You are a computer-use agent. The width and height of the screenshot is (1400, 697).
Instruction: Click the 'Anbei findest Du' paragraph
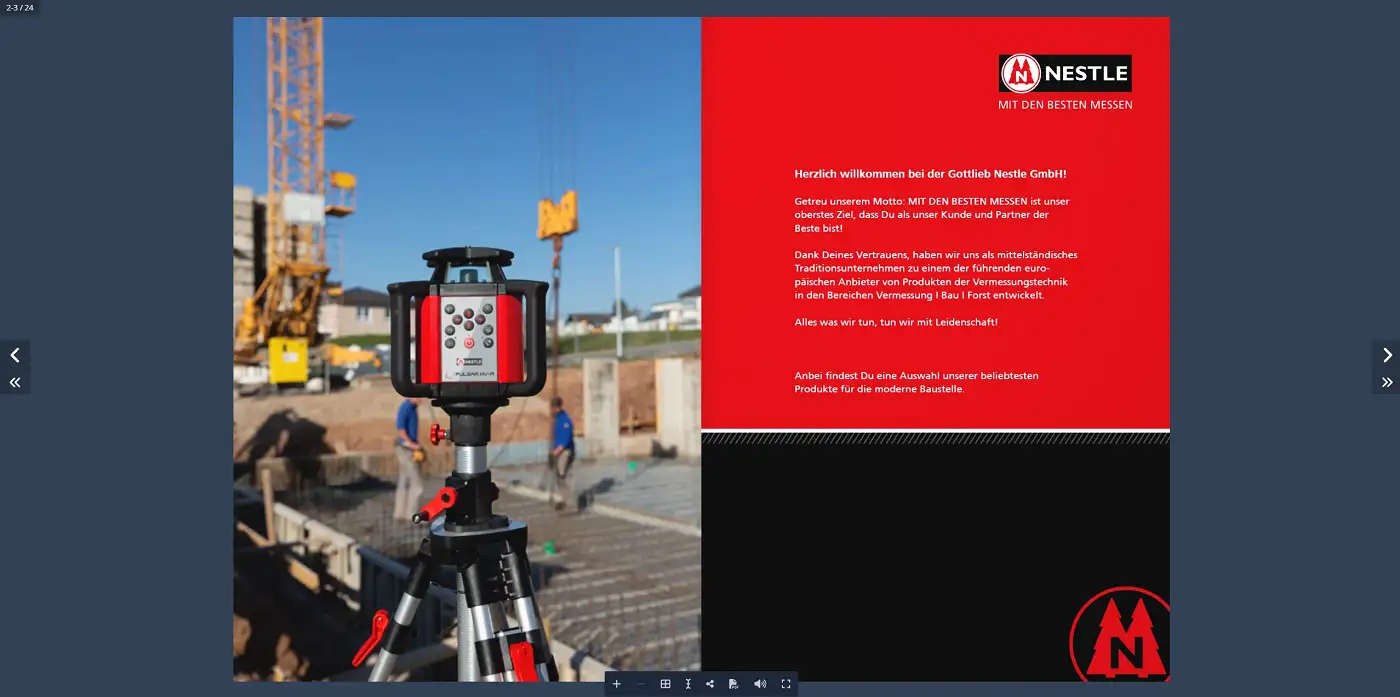[x=916, y=382]
